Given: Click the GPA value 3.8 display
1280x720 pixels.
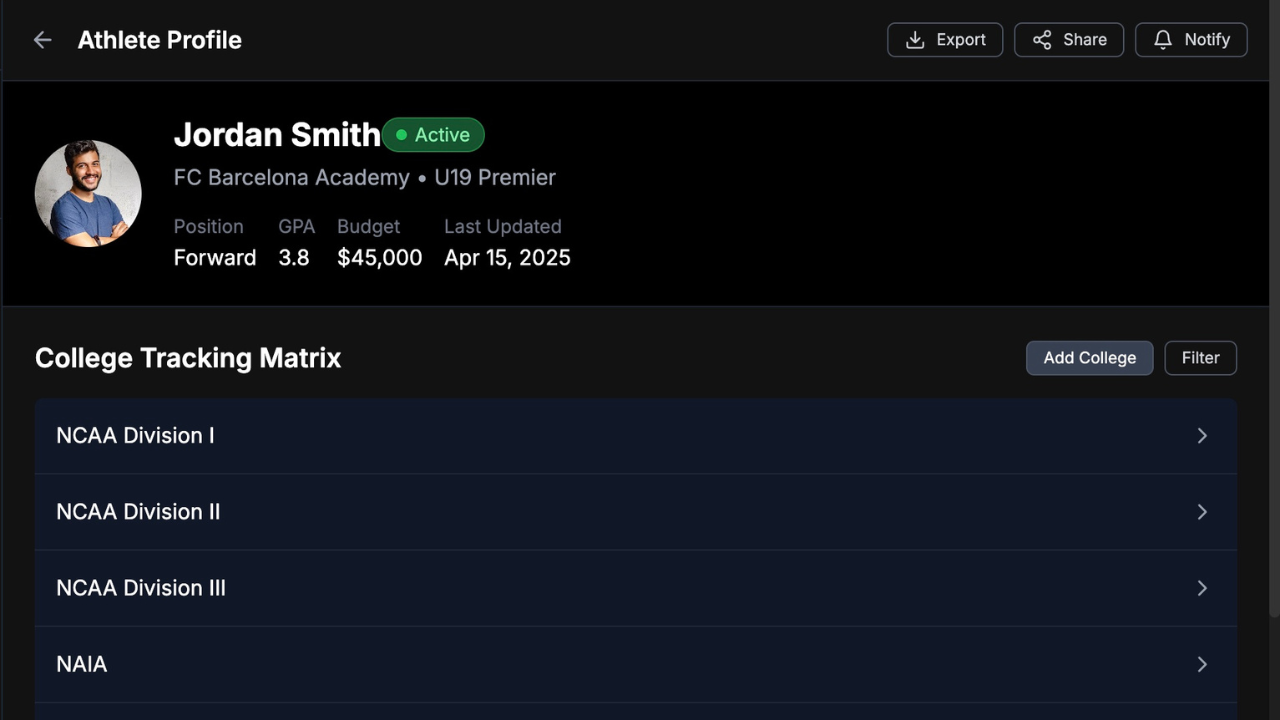Looking at the screenshot, I should [294, 257].
